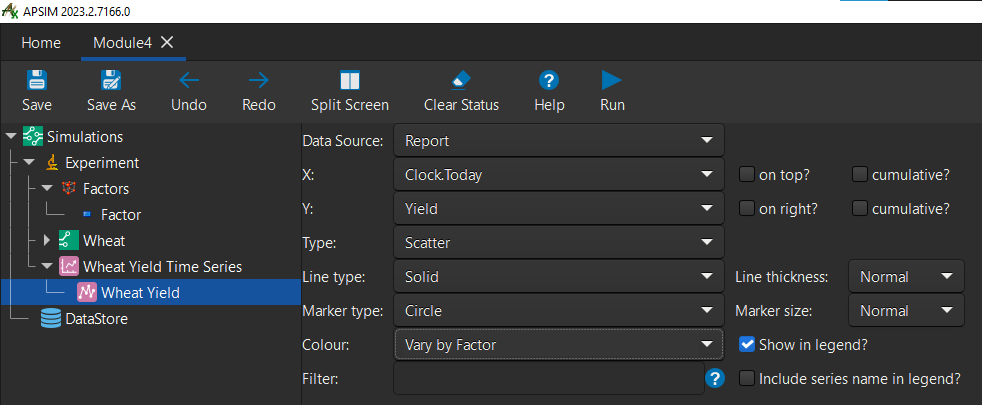Tick the X row 'cumulative?' checkbox

[x=860, y=175]
